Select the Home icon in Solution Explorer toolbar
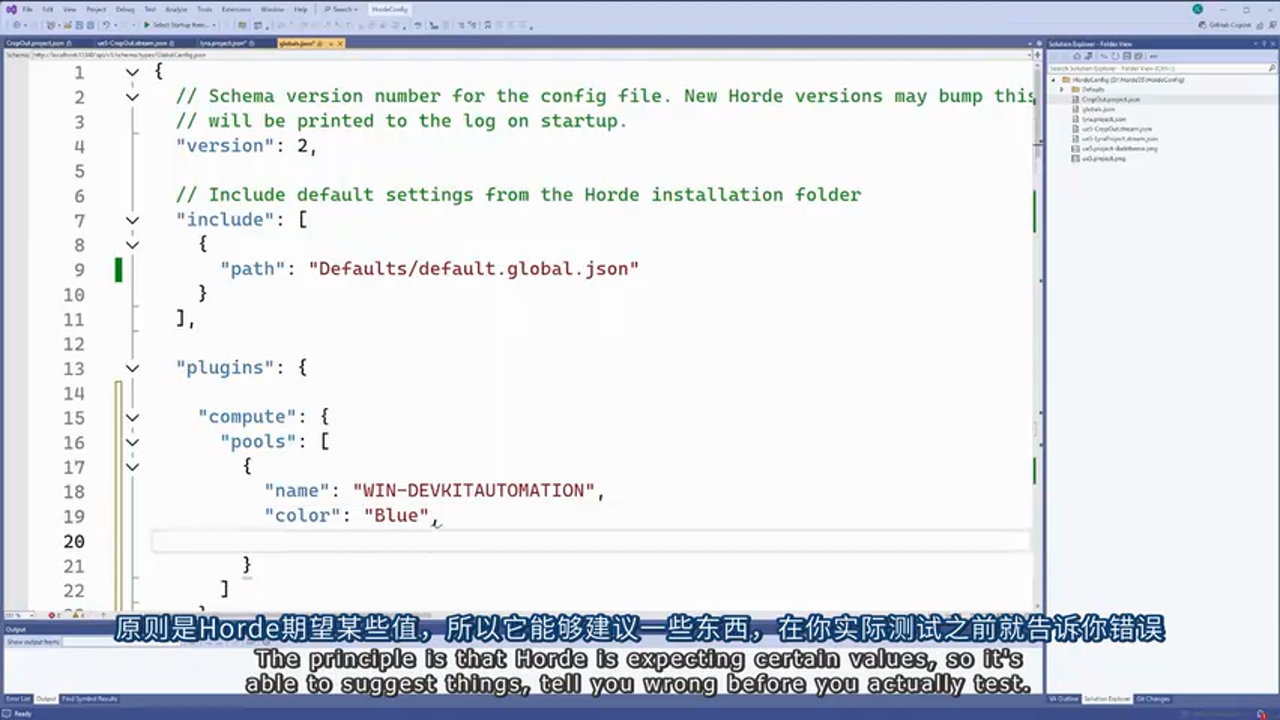Screen dimensions: 1280x720 (1077, 56)
